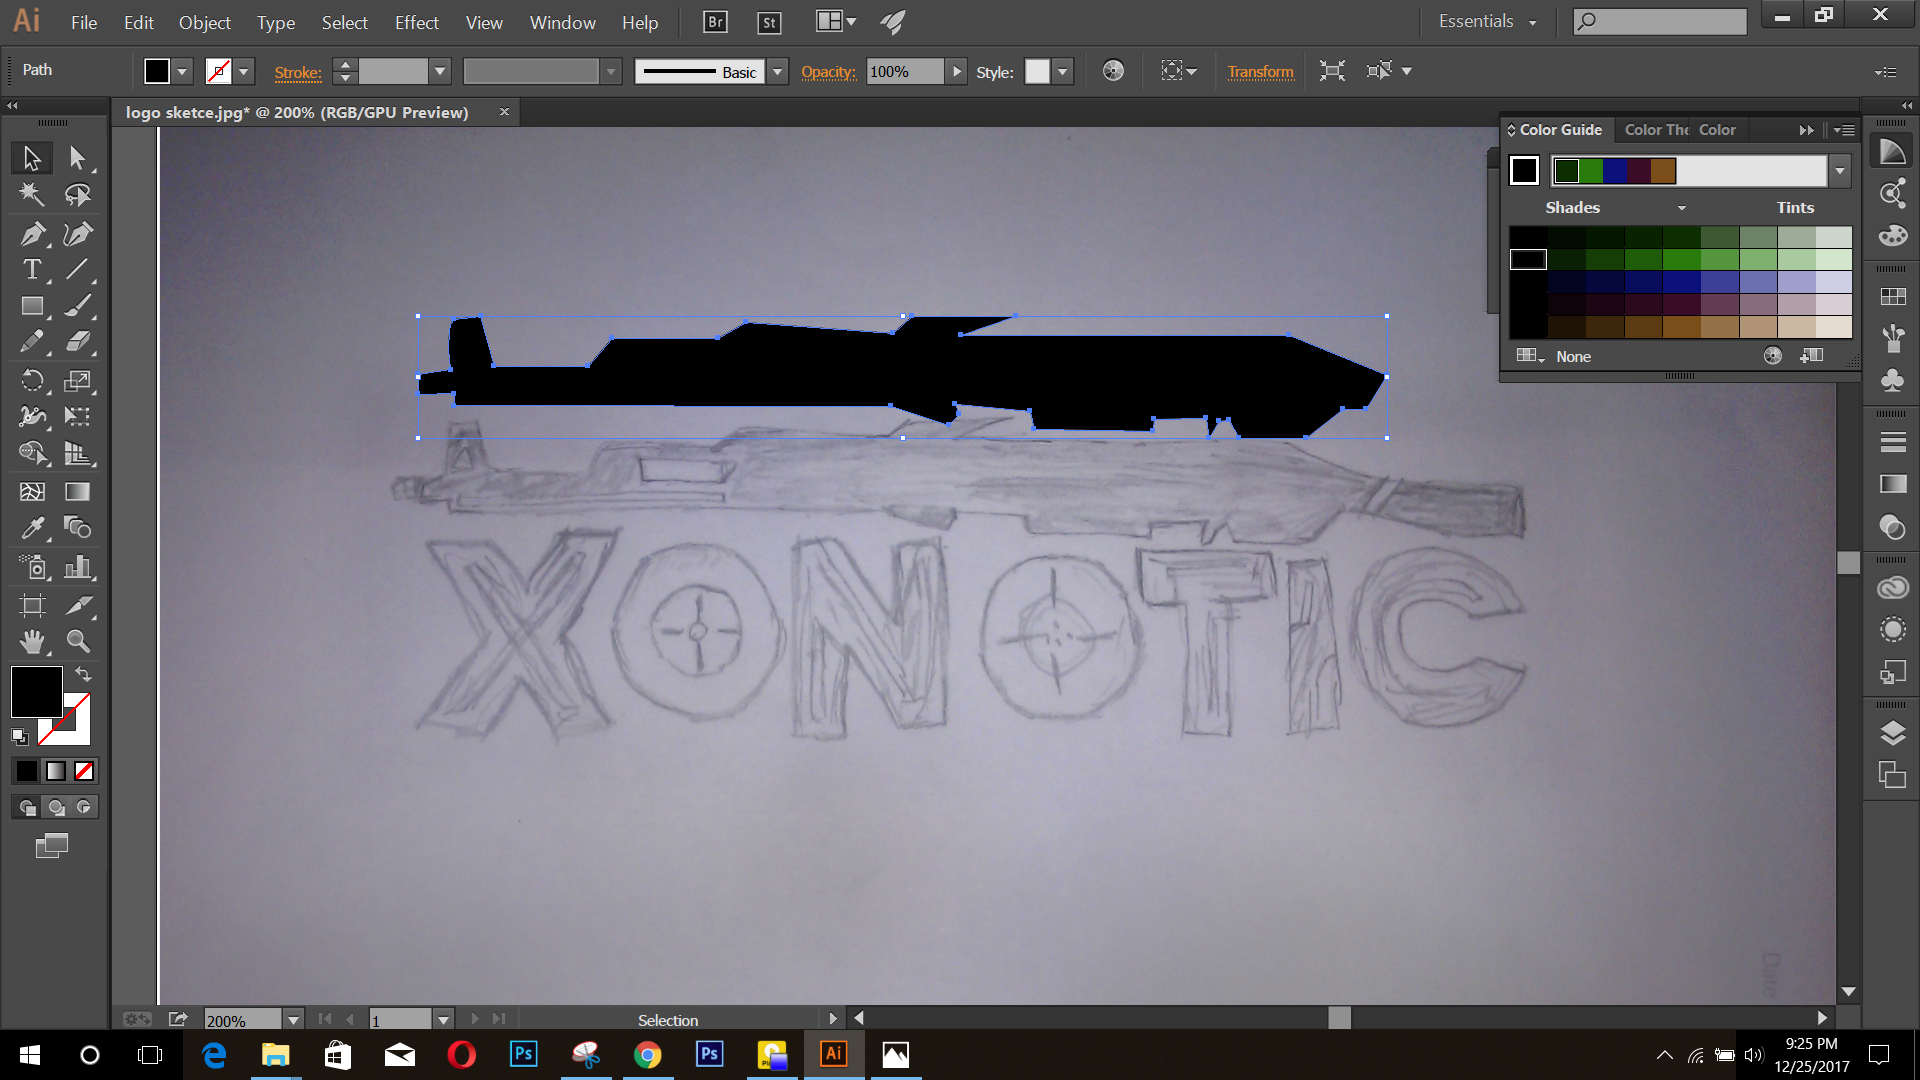Pick the Type tool
1920x1080 pixels.
tap(32, 269)
